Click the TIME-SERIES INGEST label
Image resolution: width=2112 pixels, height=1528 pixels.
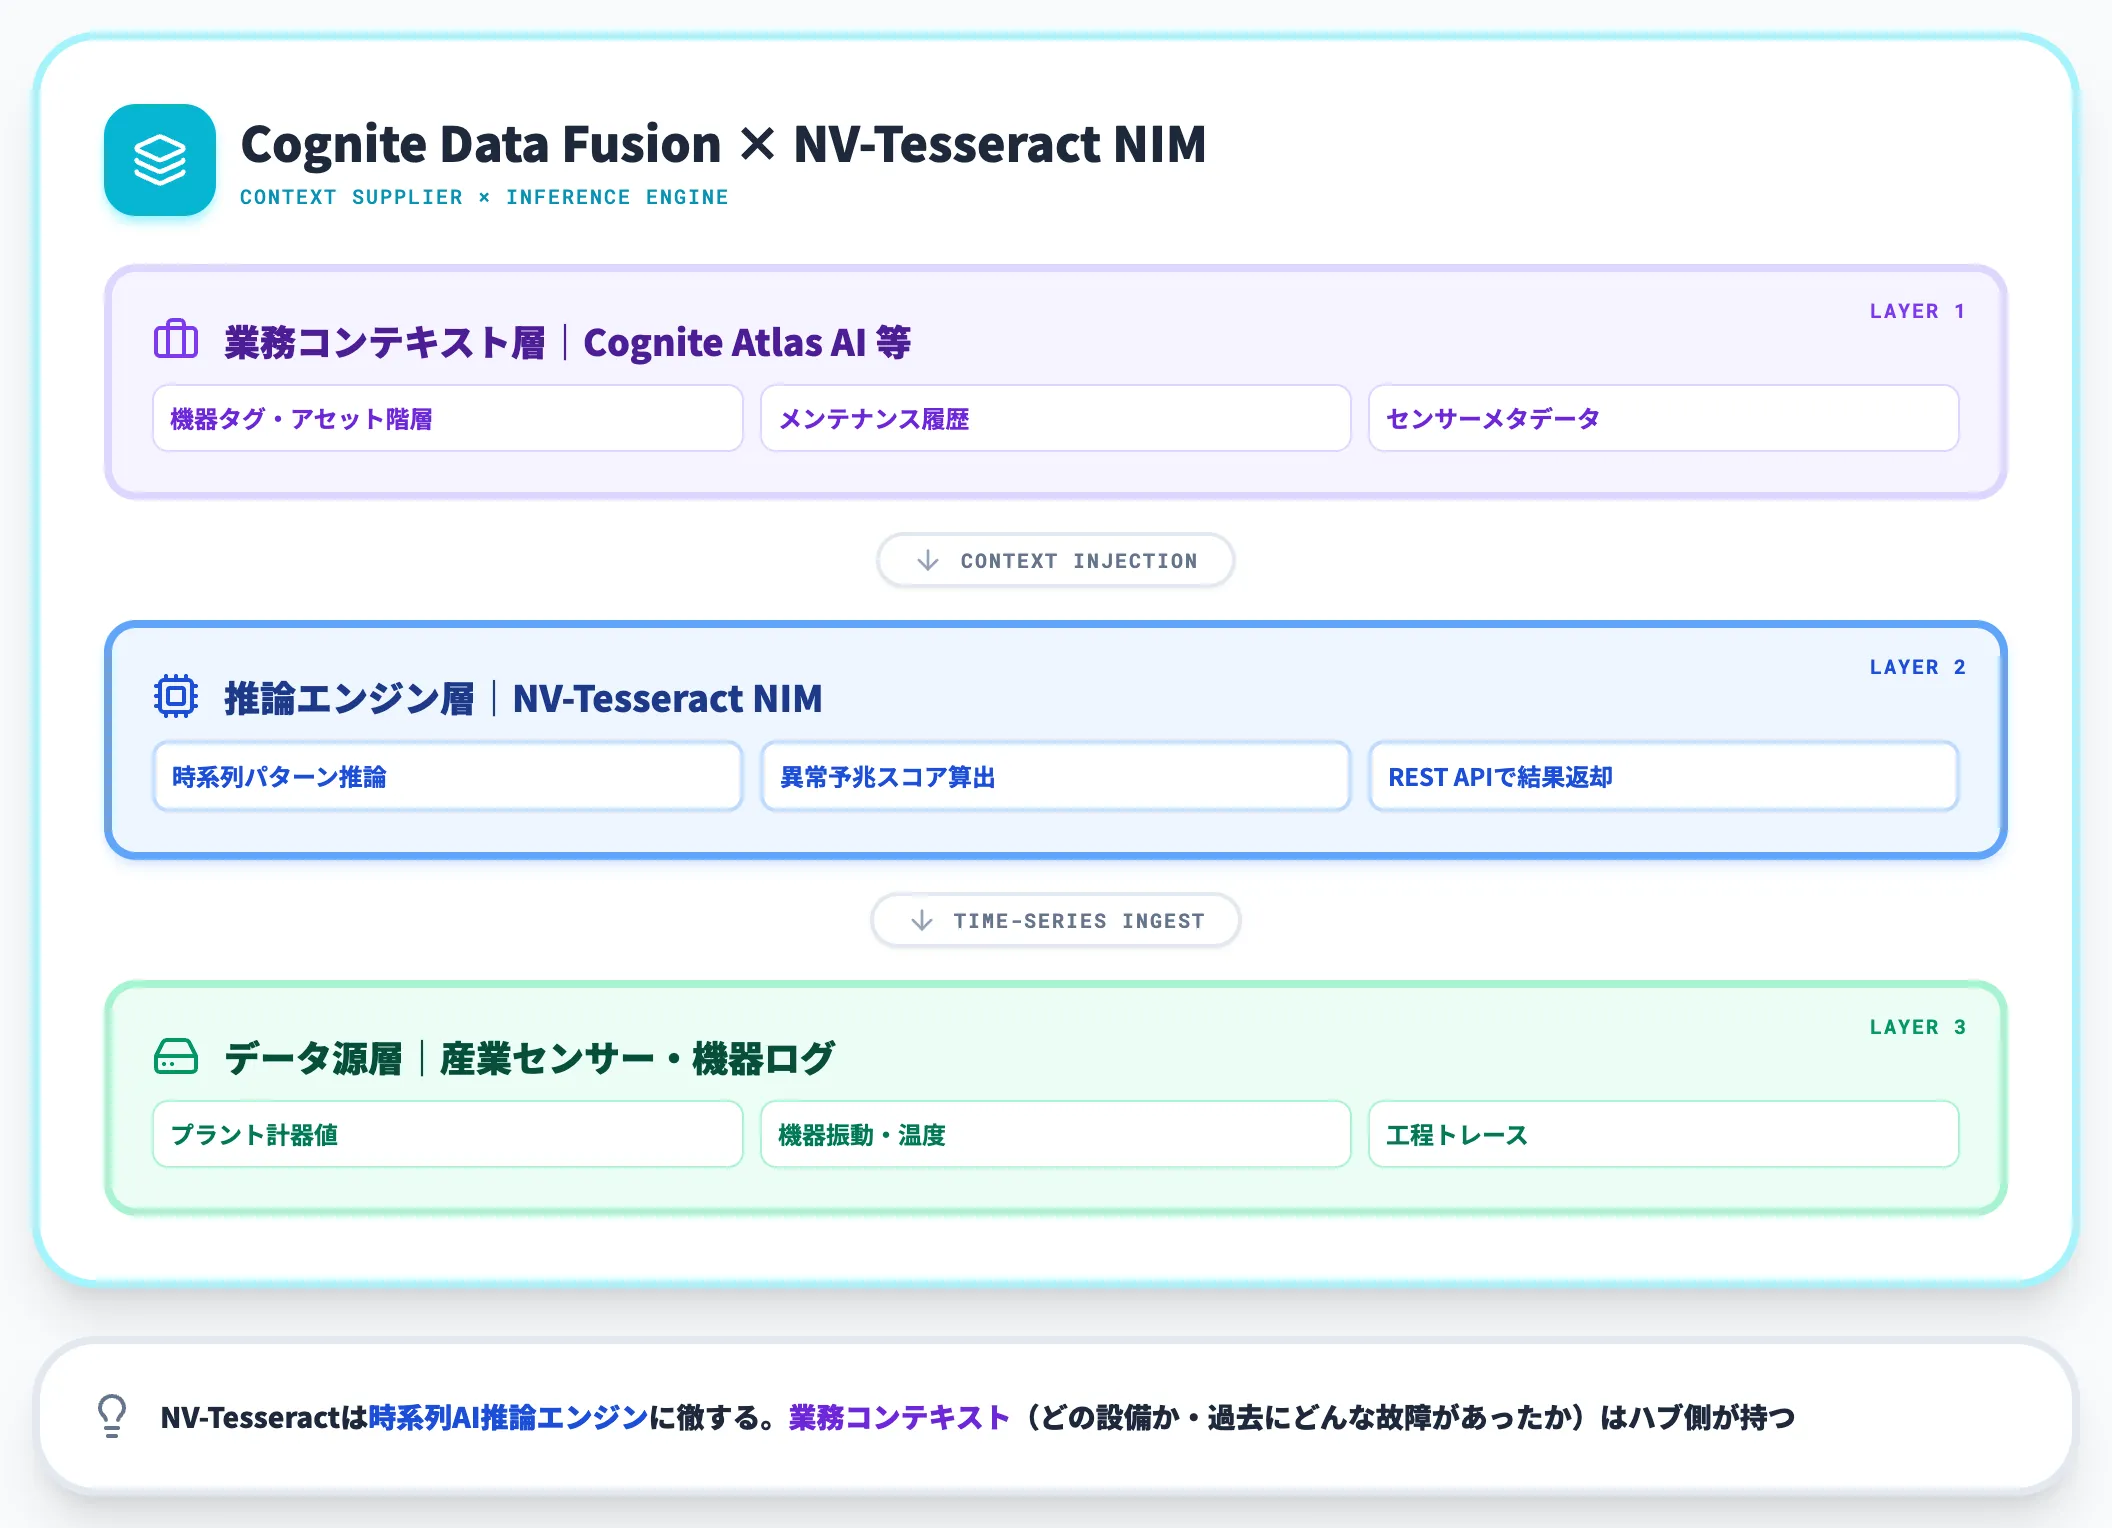click(x=1079, y=921)
